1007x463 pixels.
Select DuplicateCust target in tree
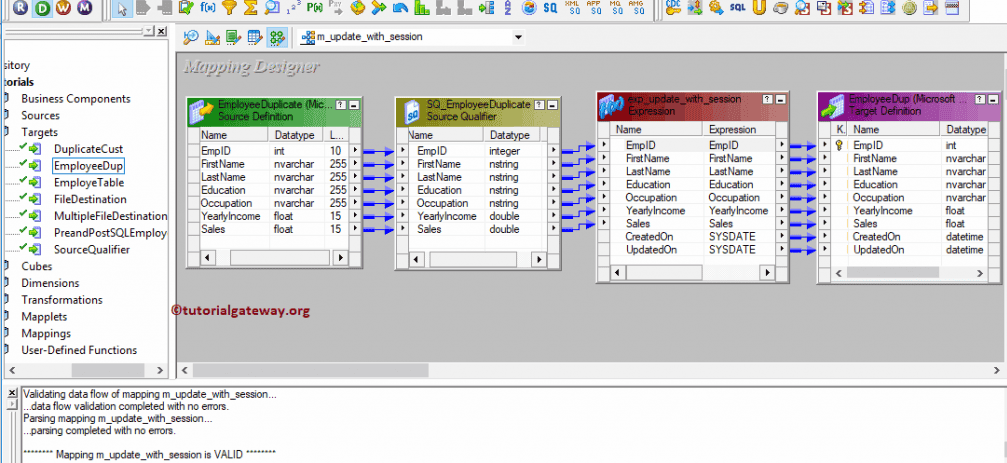[x=88, y=149]
